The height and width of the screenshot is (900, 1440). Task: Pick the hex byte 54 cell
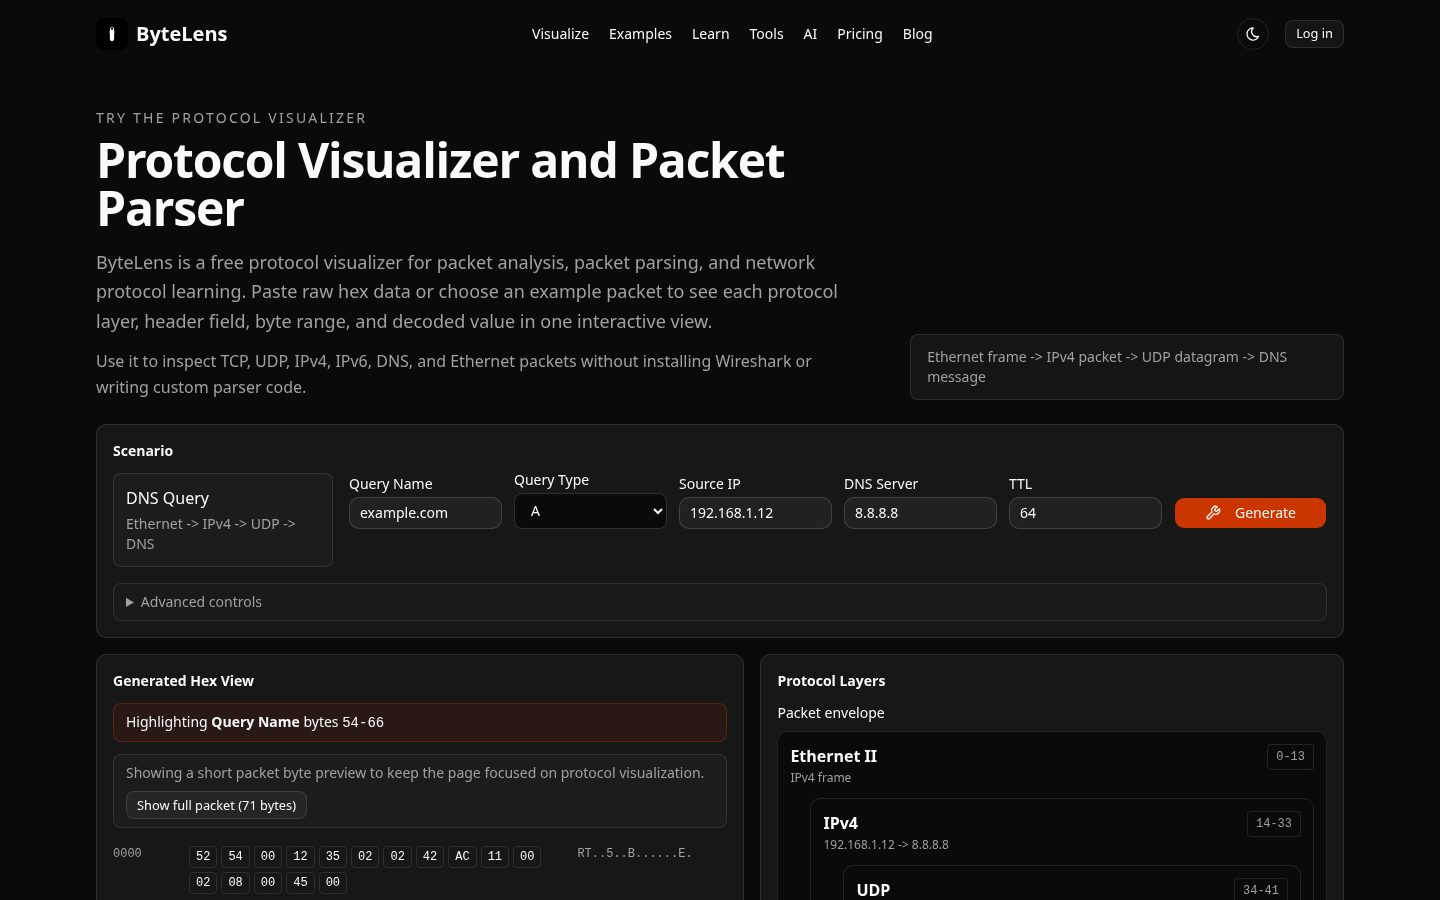coord(235,857)
